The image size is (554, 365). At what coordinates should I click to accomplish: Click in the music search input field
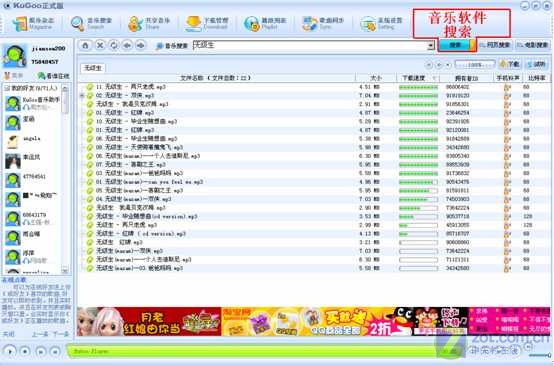click(310, 46)
